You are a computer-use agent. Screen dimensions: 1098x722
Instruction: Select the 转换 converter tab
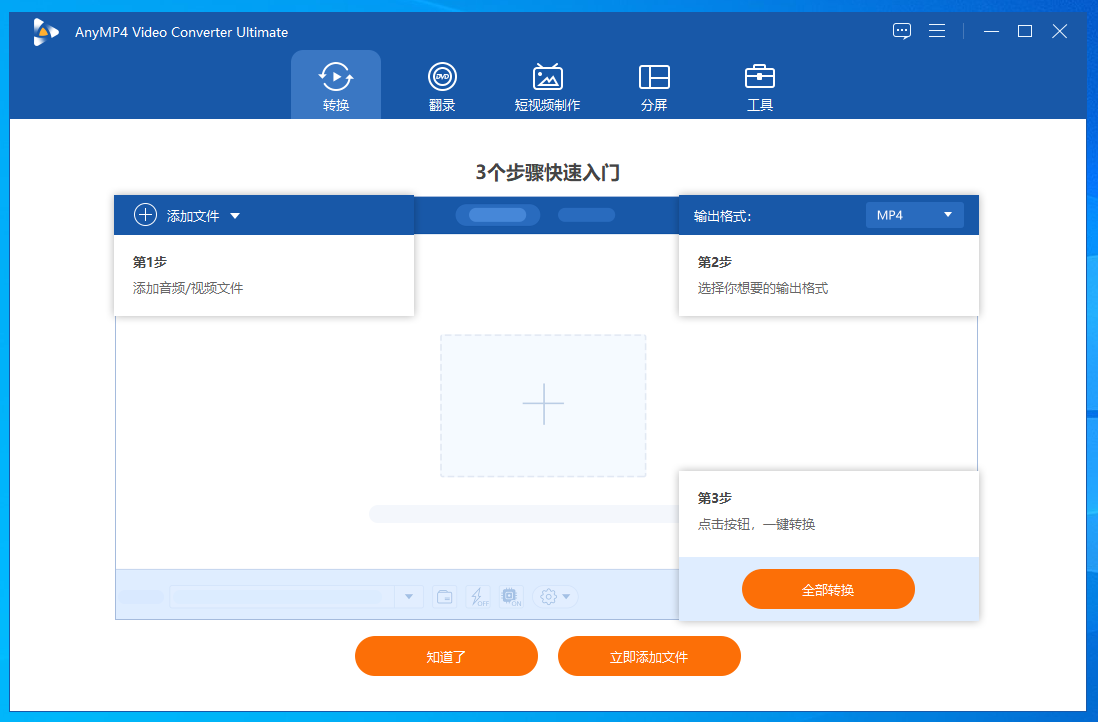point(336,86)
